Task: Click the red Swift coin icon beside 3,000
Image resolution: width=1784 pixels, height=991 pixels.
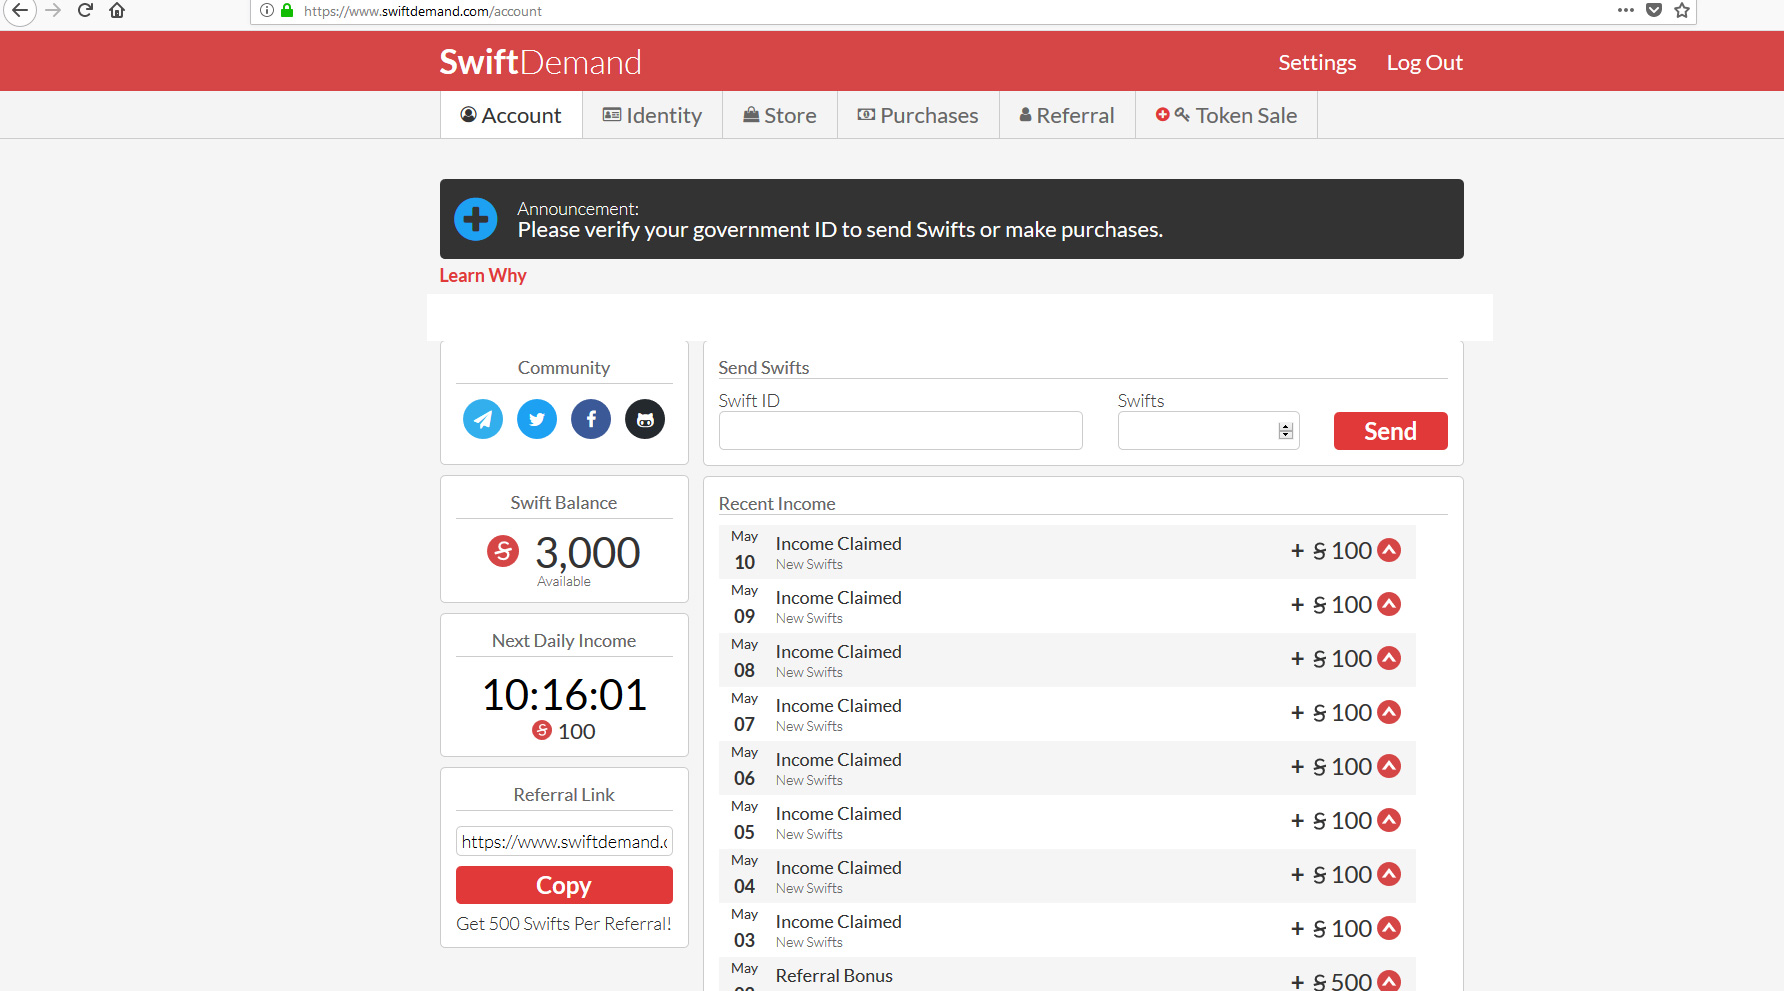Action: click(503, 550)
